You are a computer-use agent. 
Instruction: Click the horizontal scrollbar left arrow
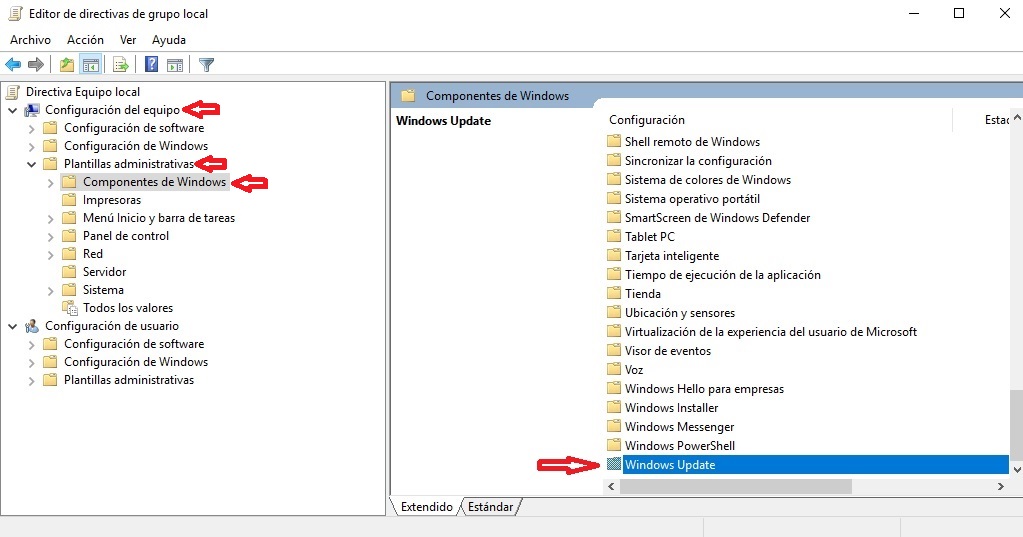point(611,486)
